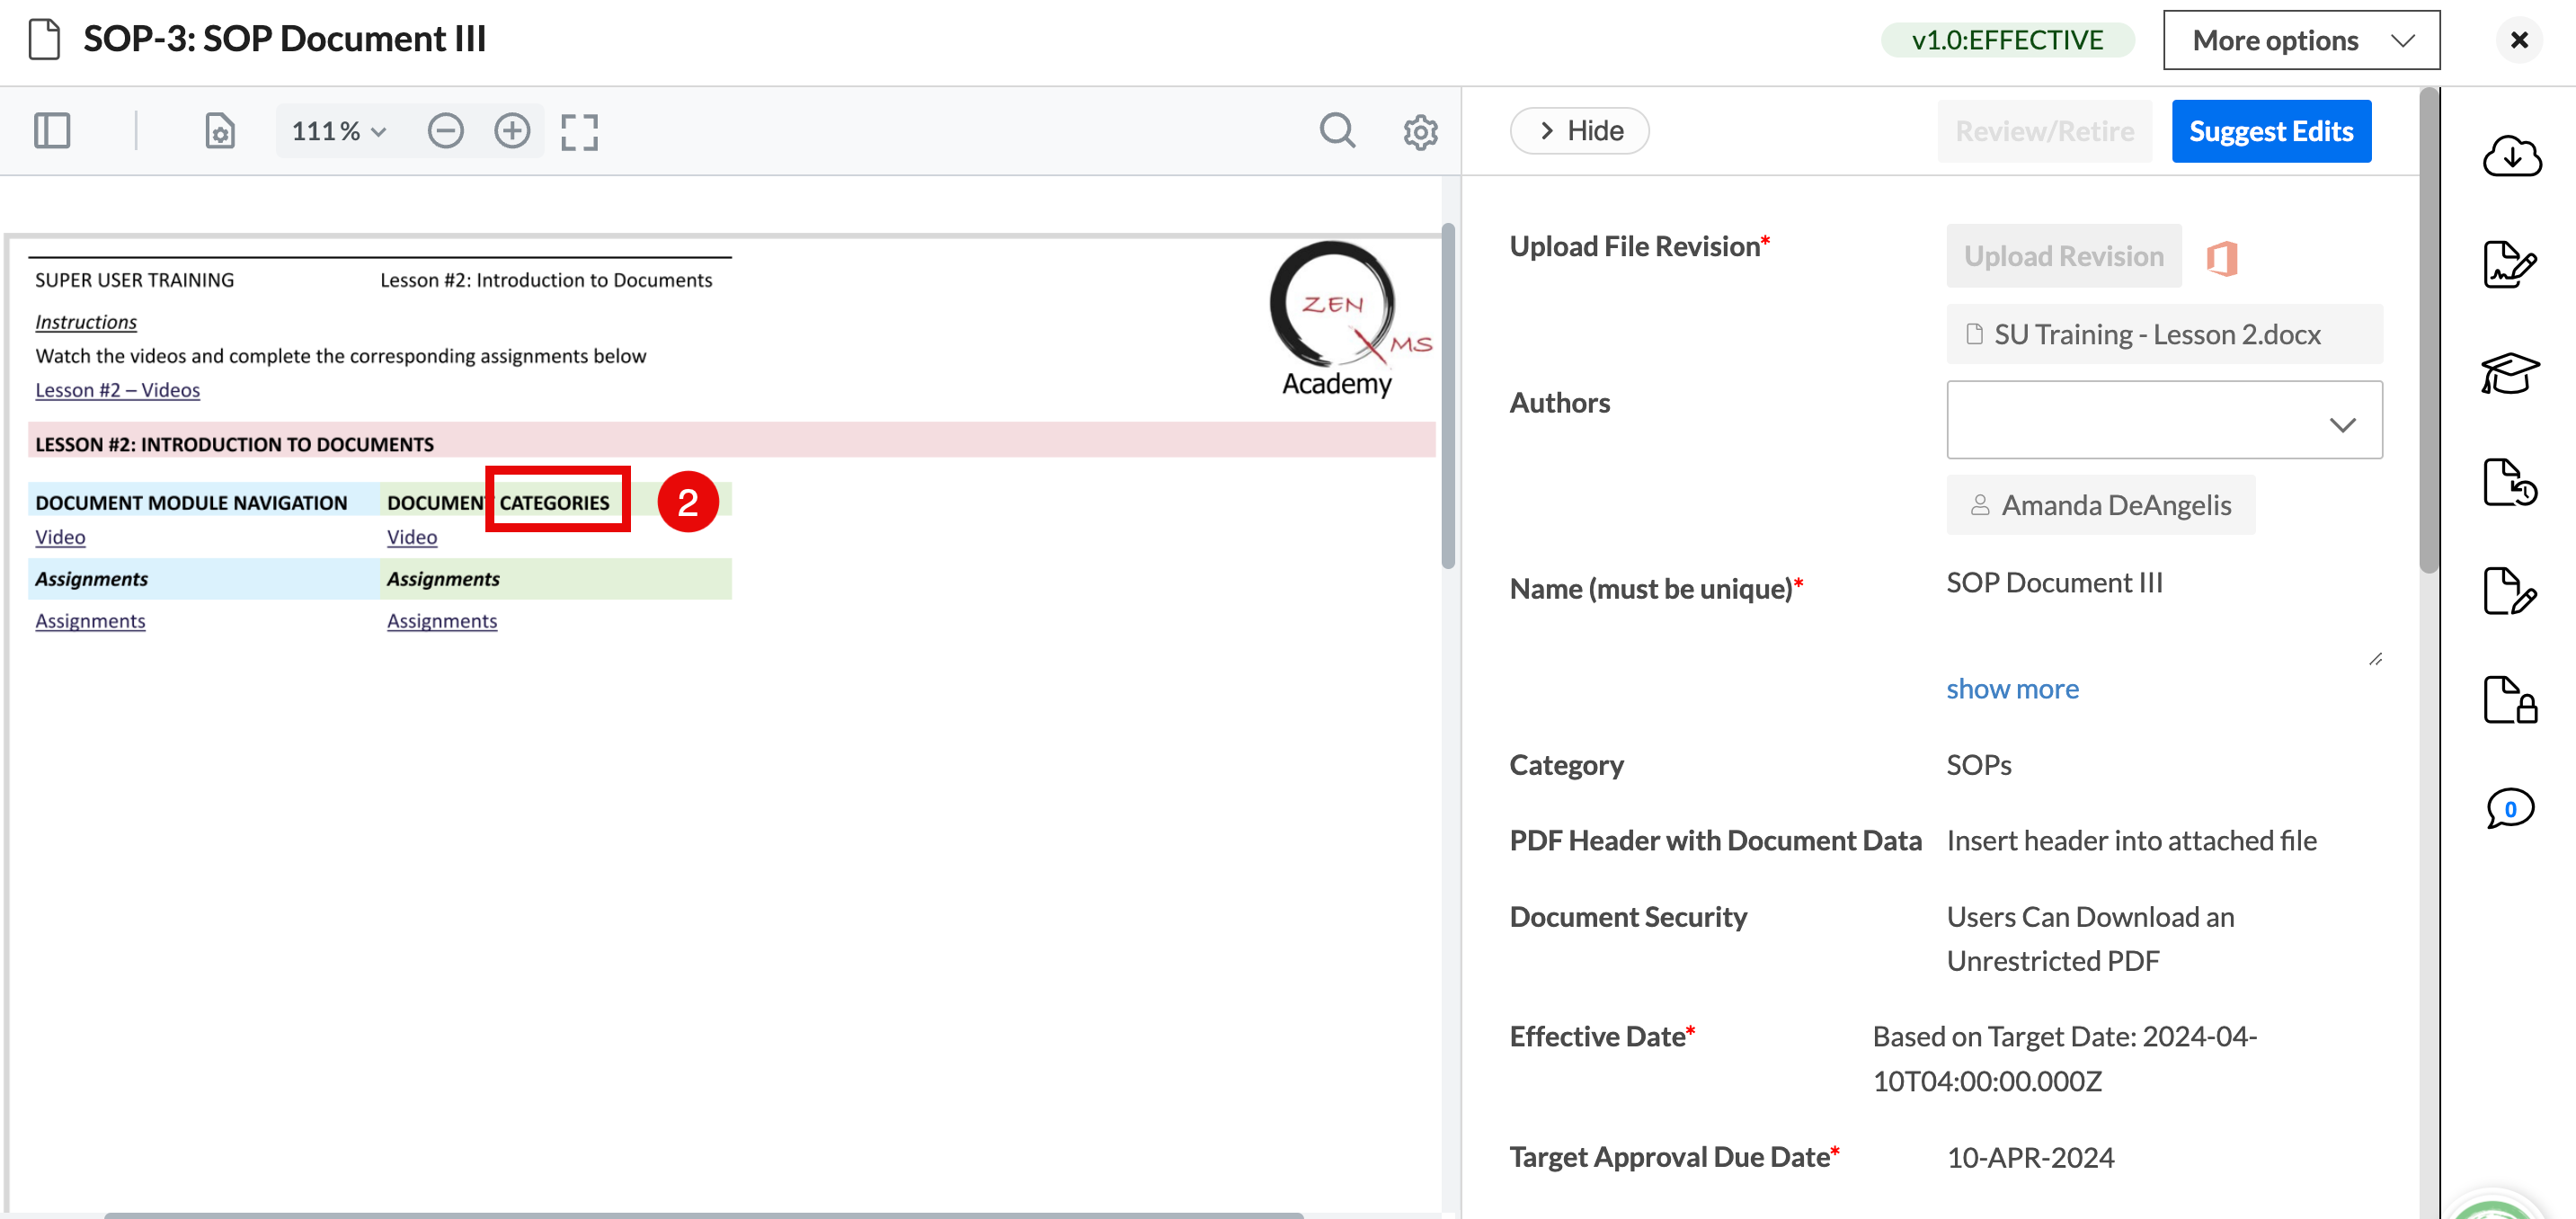This screenshot has width=2576, height=1219.
Task: Click the details panel vertical scrollbar
Action: point(2428,330)
